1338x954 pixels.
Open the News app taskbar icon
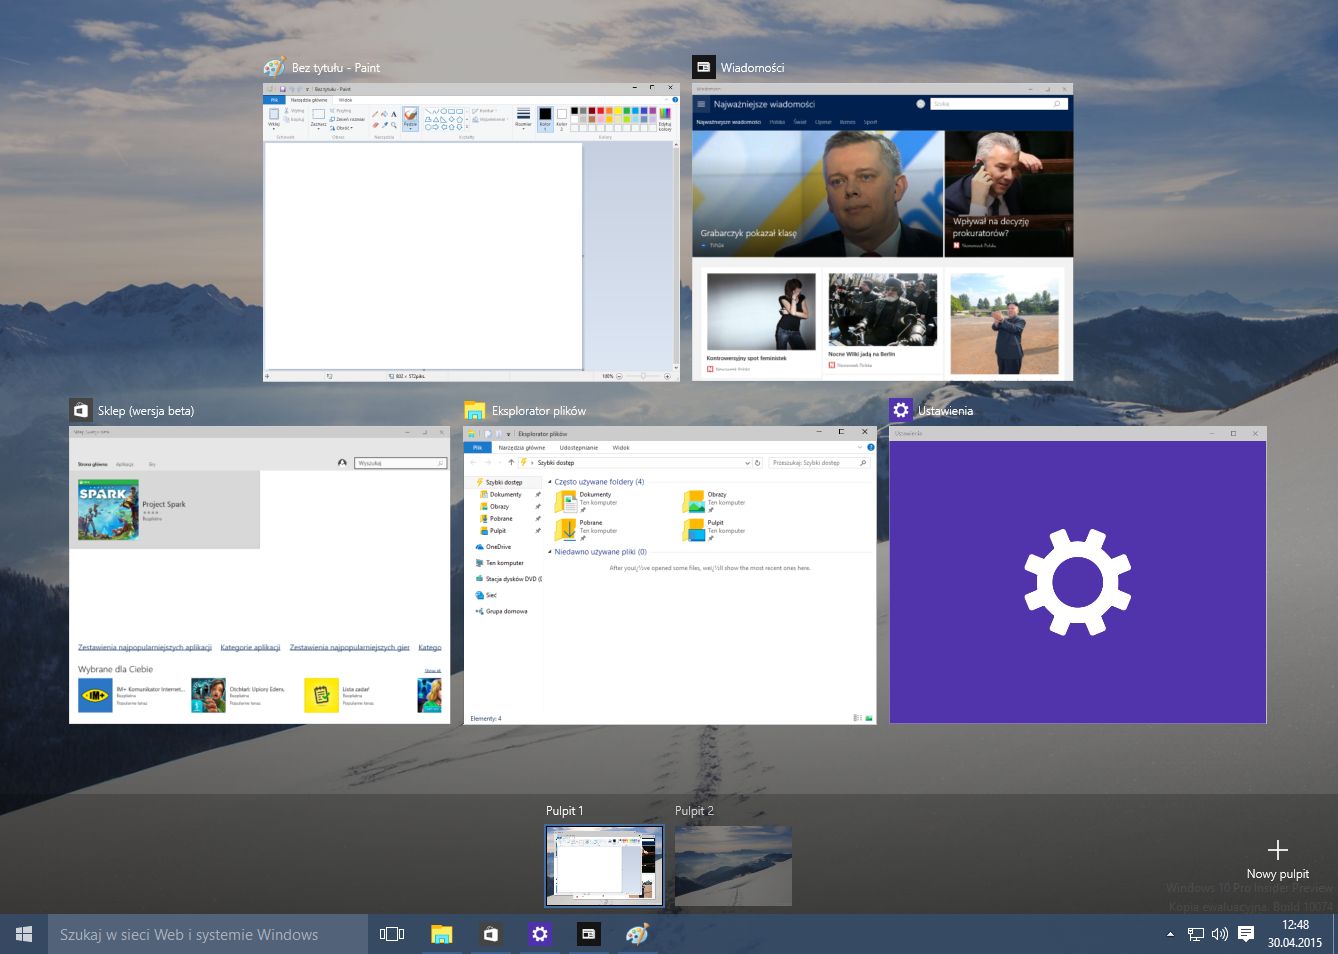click(589, 934)
